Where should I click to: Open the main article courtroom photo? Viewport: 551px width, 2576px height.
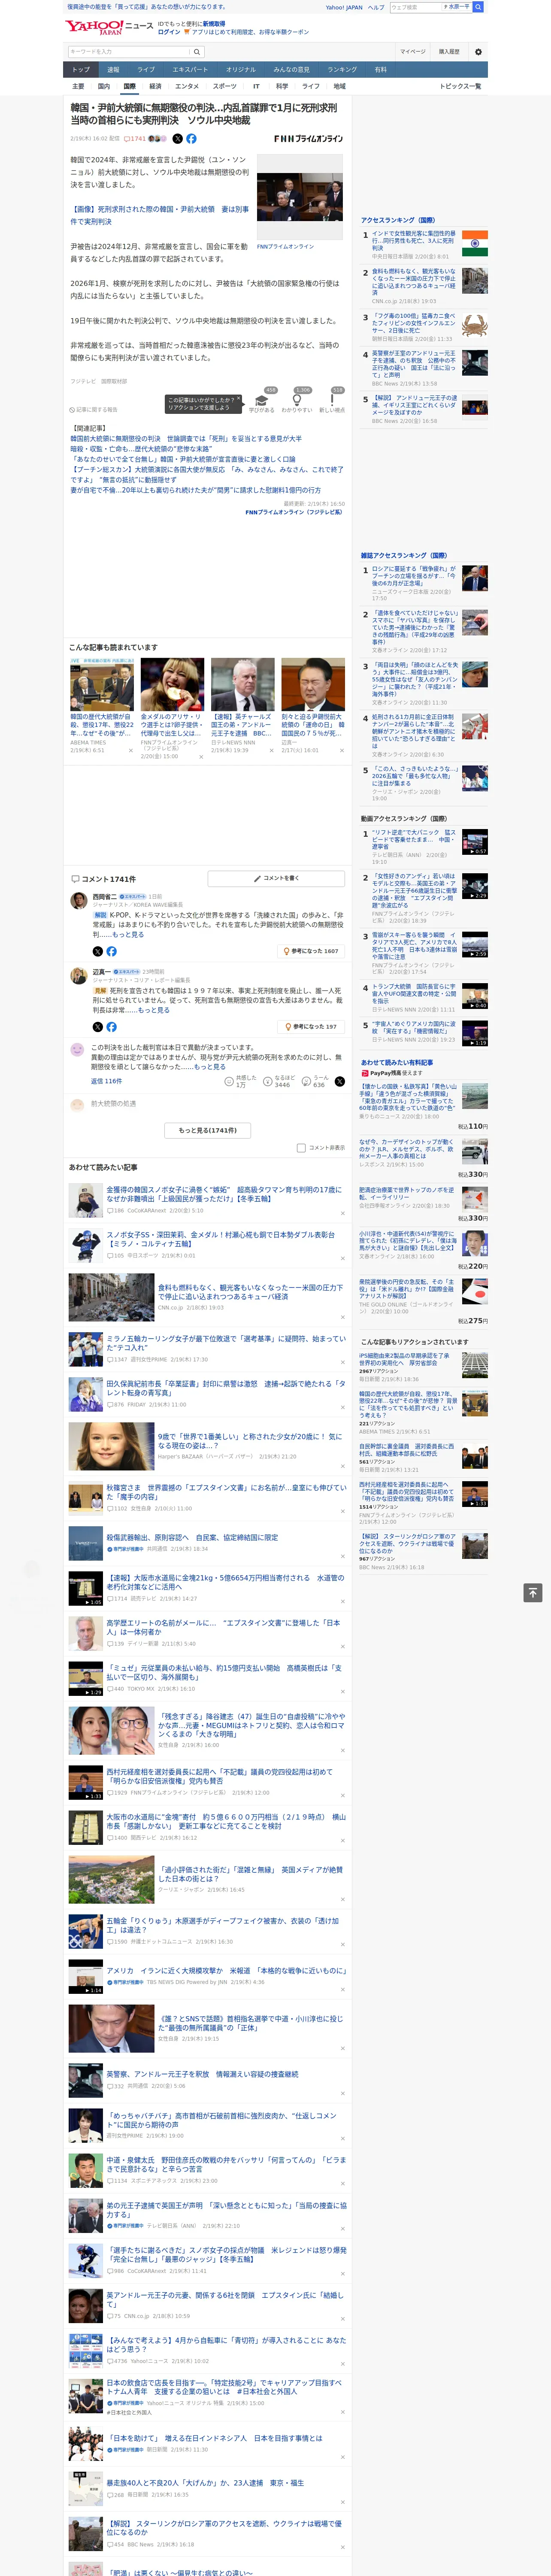tap(300, 197)
